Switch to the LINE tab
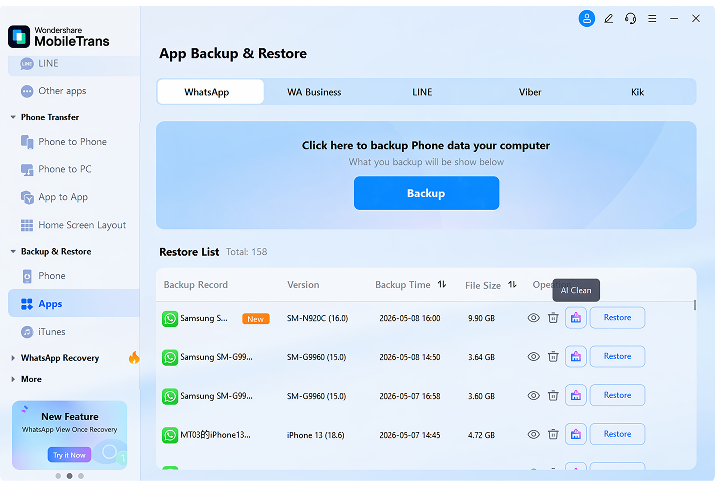Viewport: 715px width, 486px height. coord(422,92)
